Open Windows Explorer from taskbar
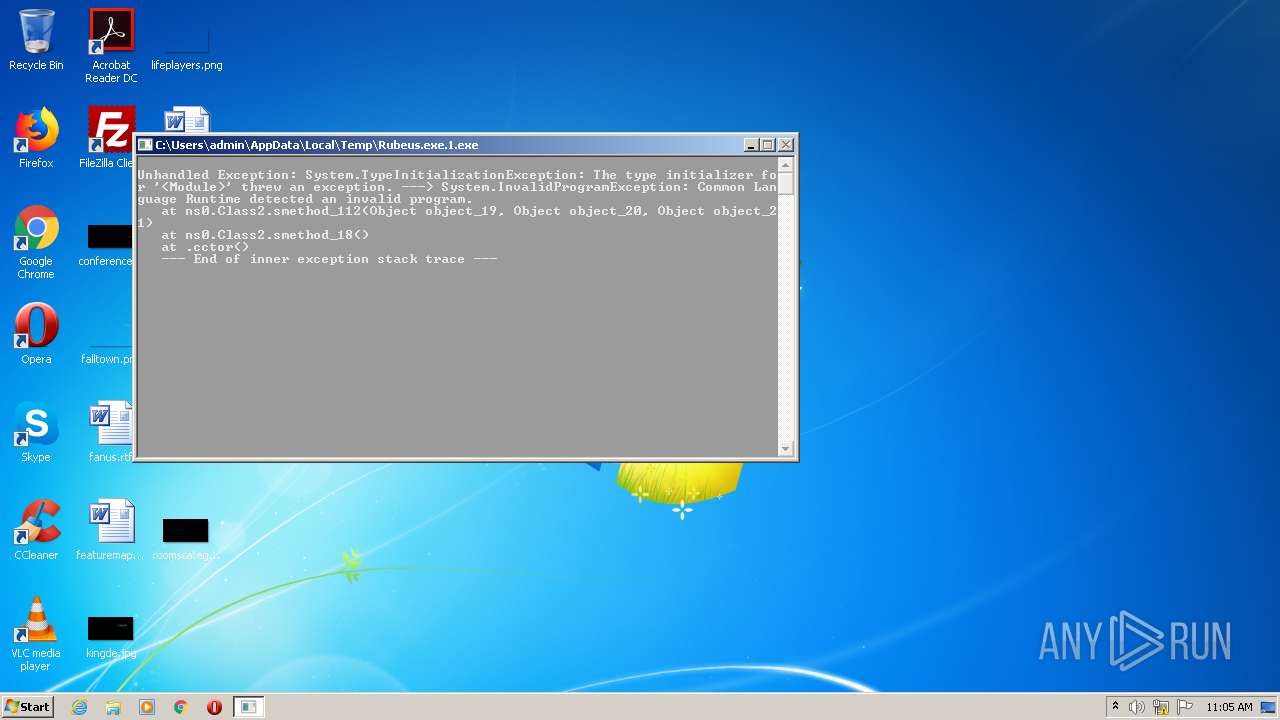 point(113,707)
